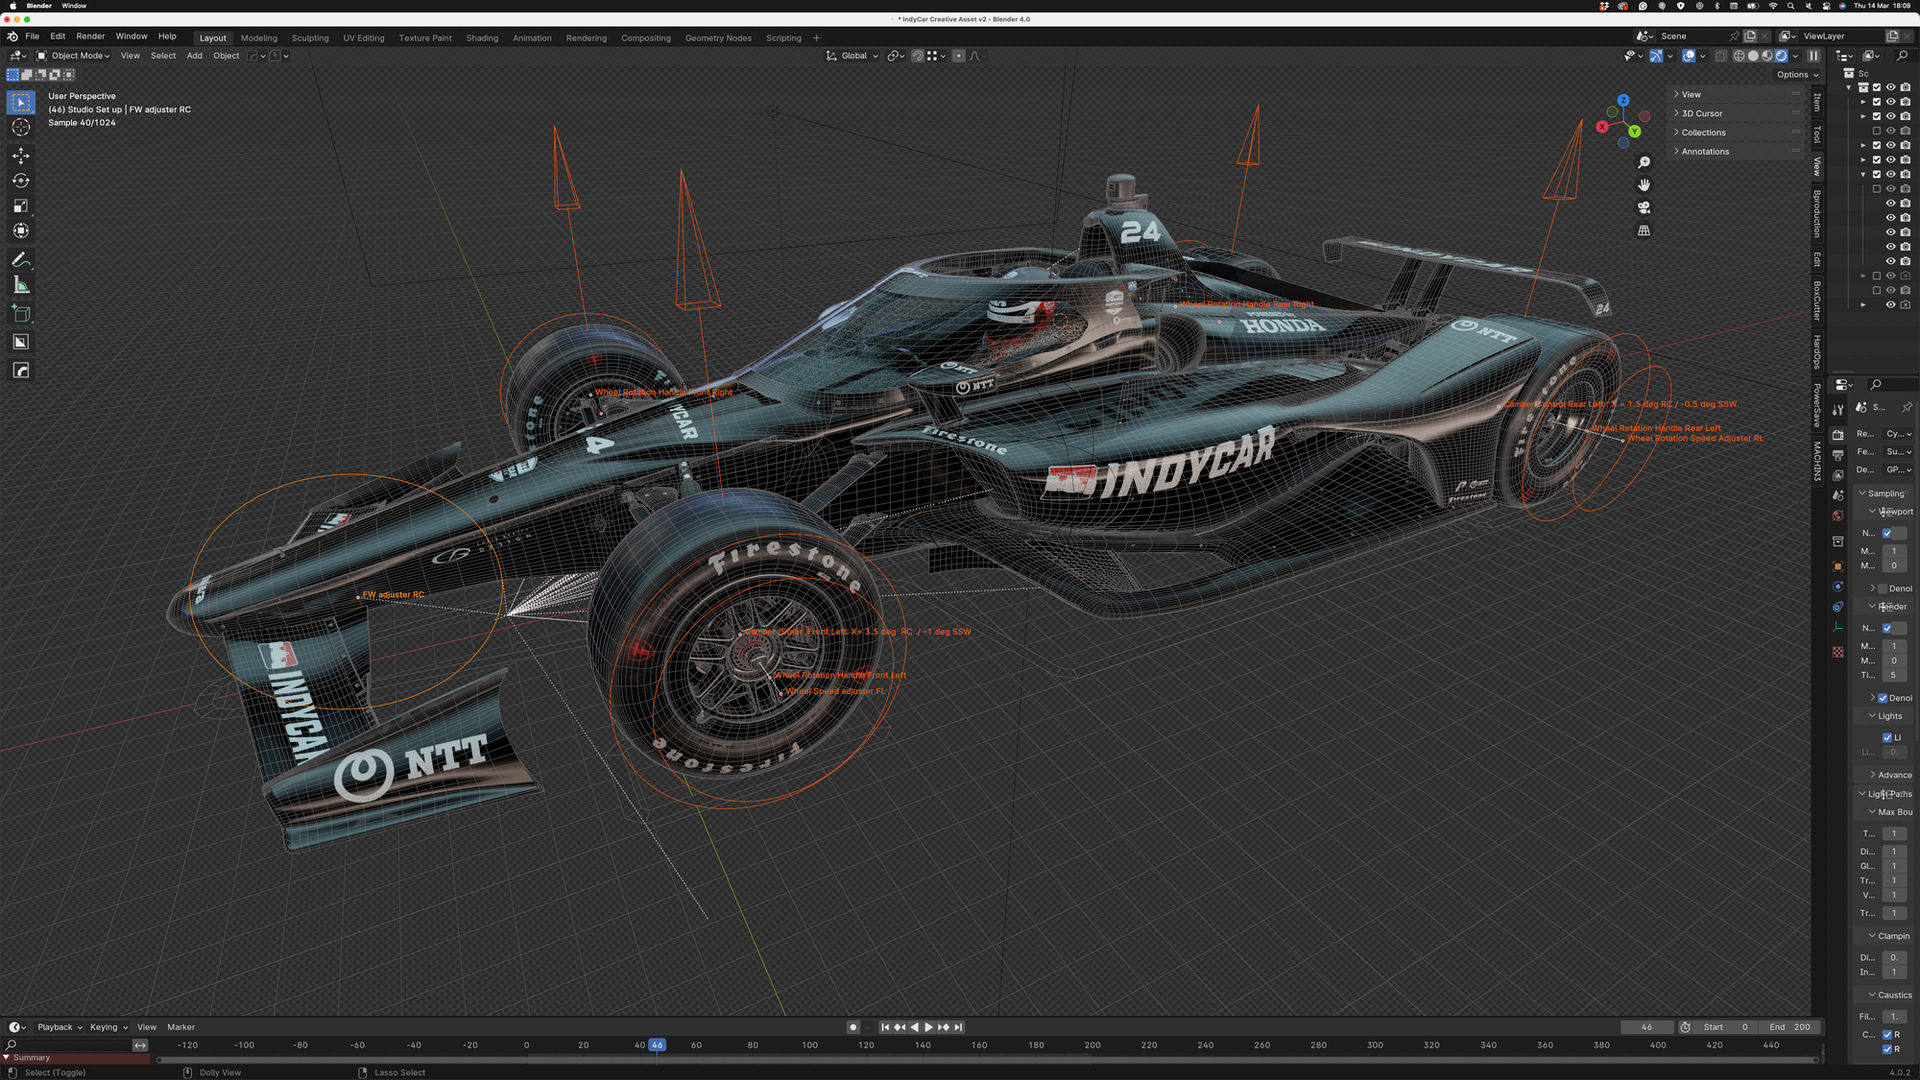
Task: Jump to start frame button
Action: [x=885, y=1027]
